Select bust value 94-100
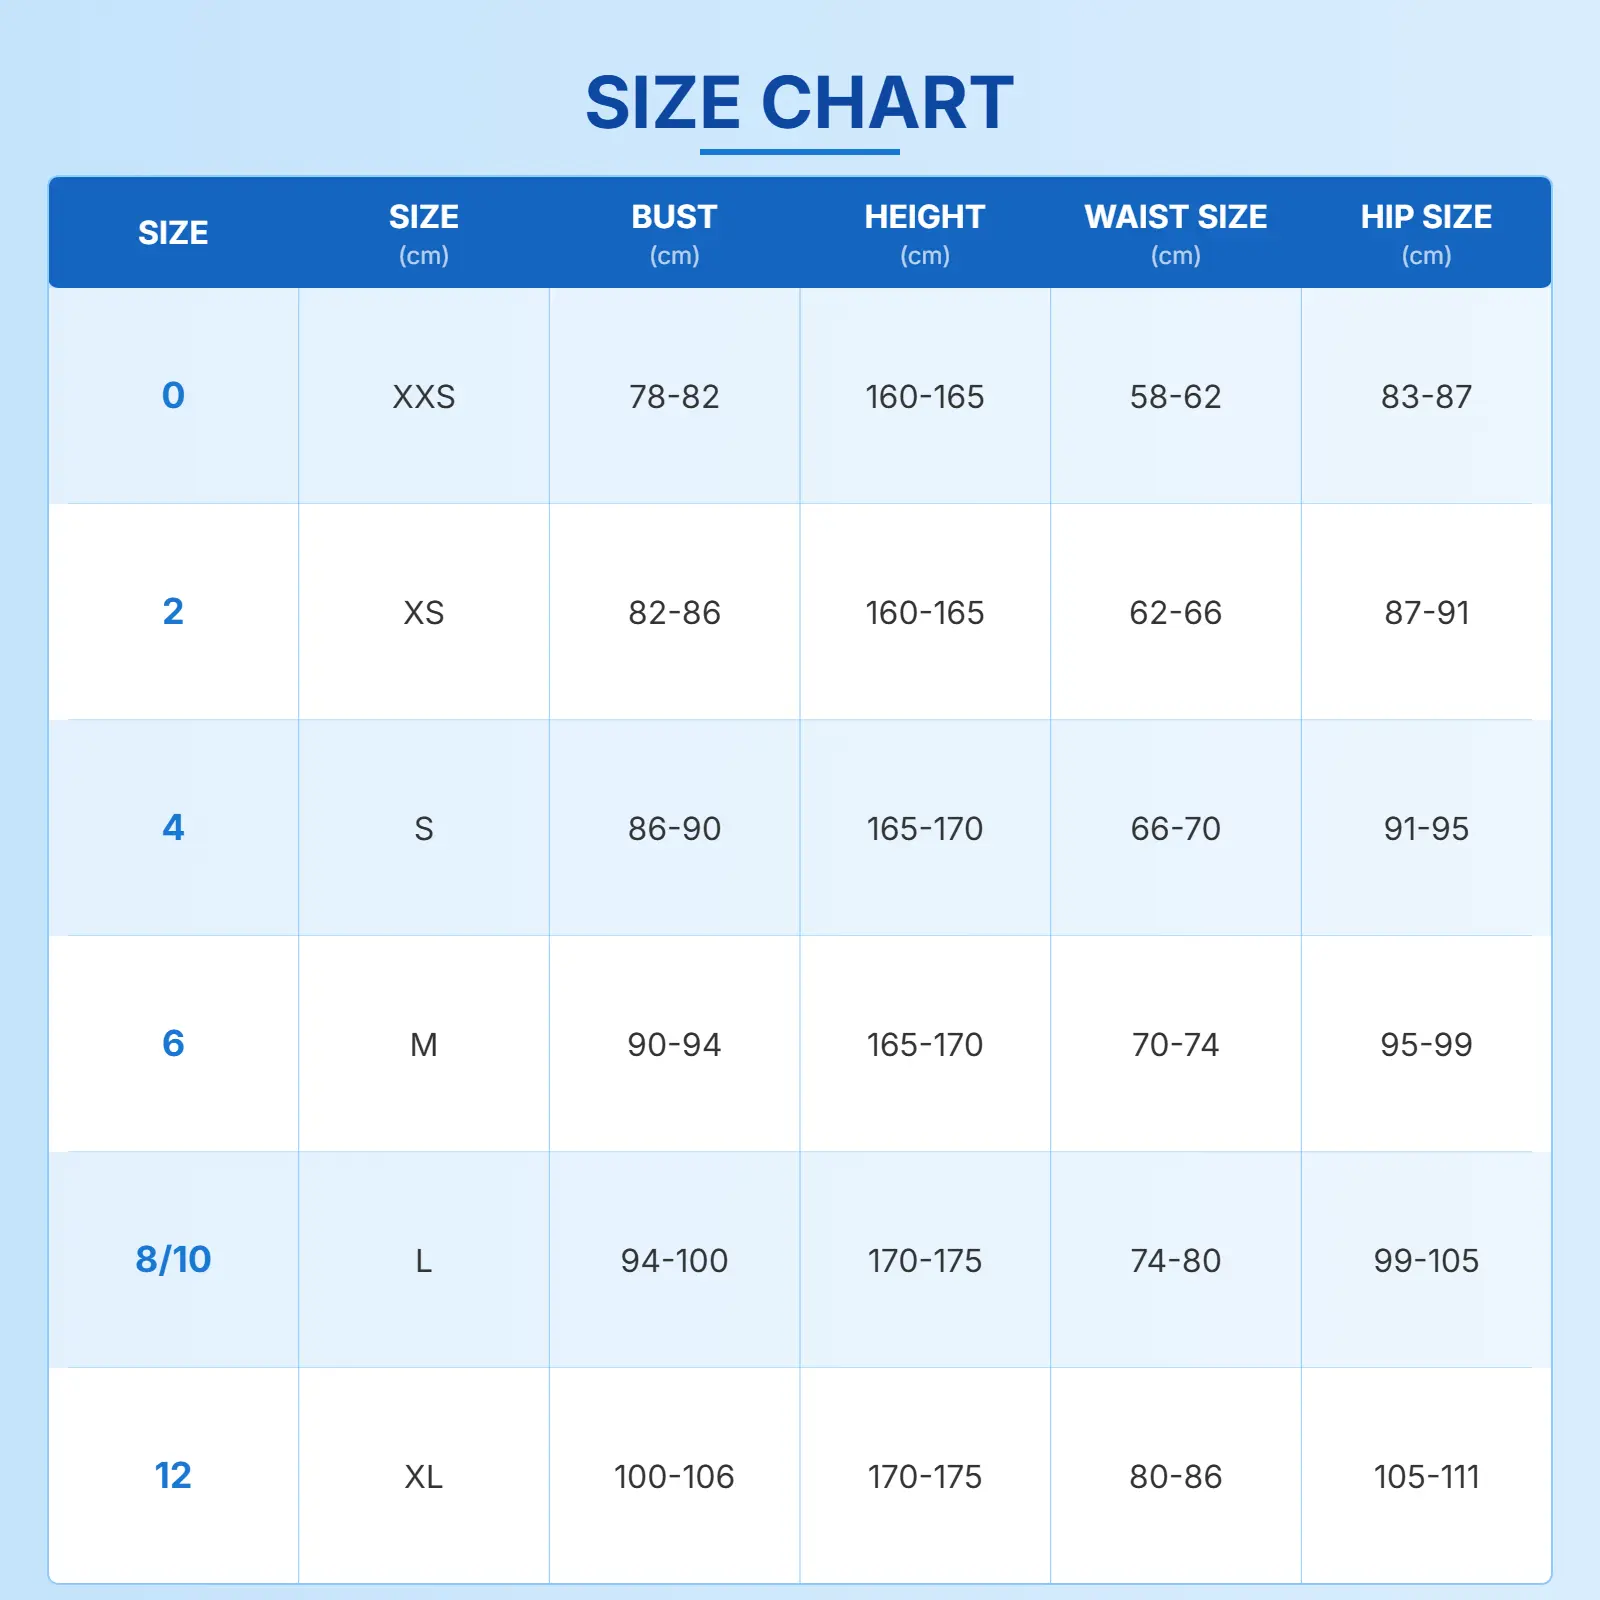The width and height of the screenshot is (1600, 1600). tap(674, 1261)
